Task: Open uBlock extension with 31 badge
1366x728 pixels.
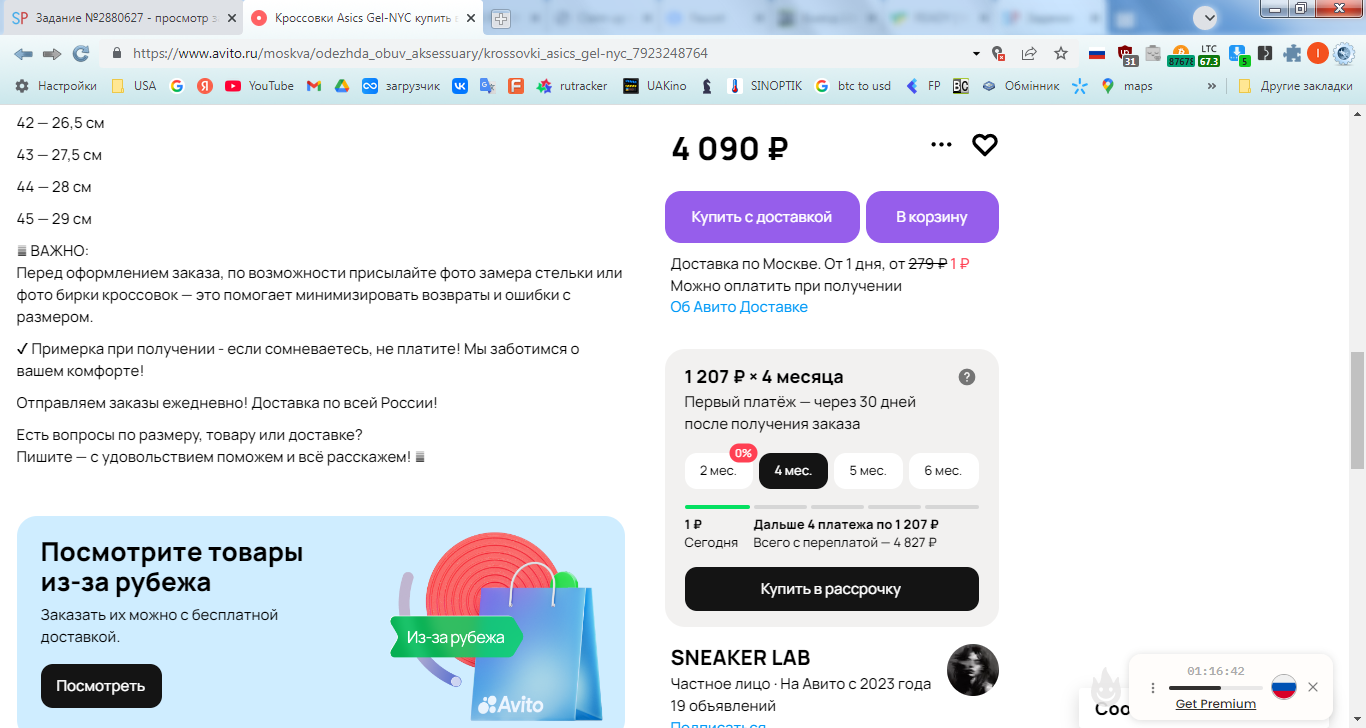Action: coord(1127,55)
